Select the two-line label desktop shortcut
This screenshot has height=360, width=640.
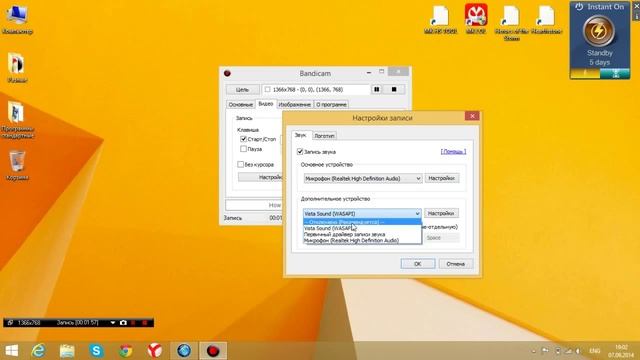tap(511, 22)
